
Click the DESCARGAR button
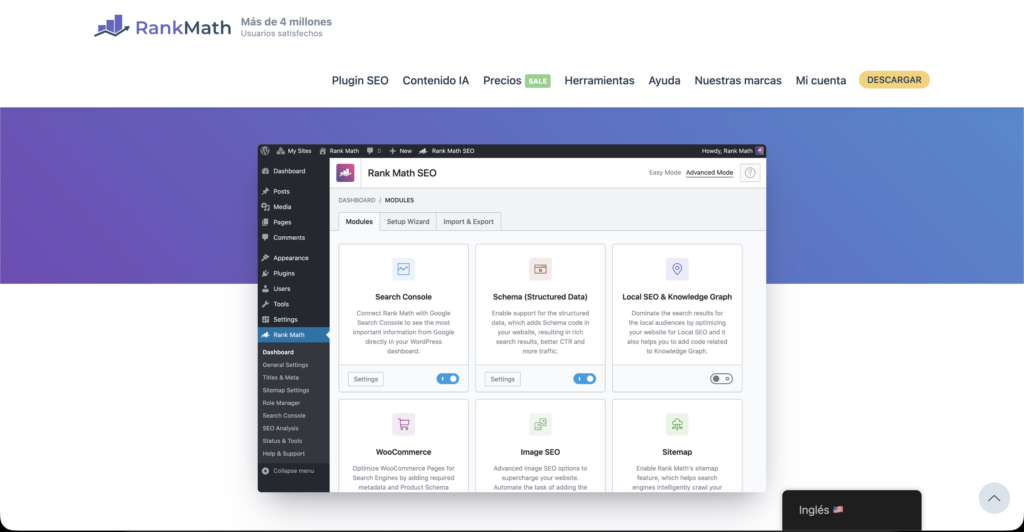(894, 80)
